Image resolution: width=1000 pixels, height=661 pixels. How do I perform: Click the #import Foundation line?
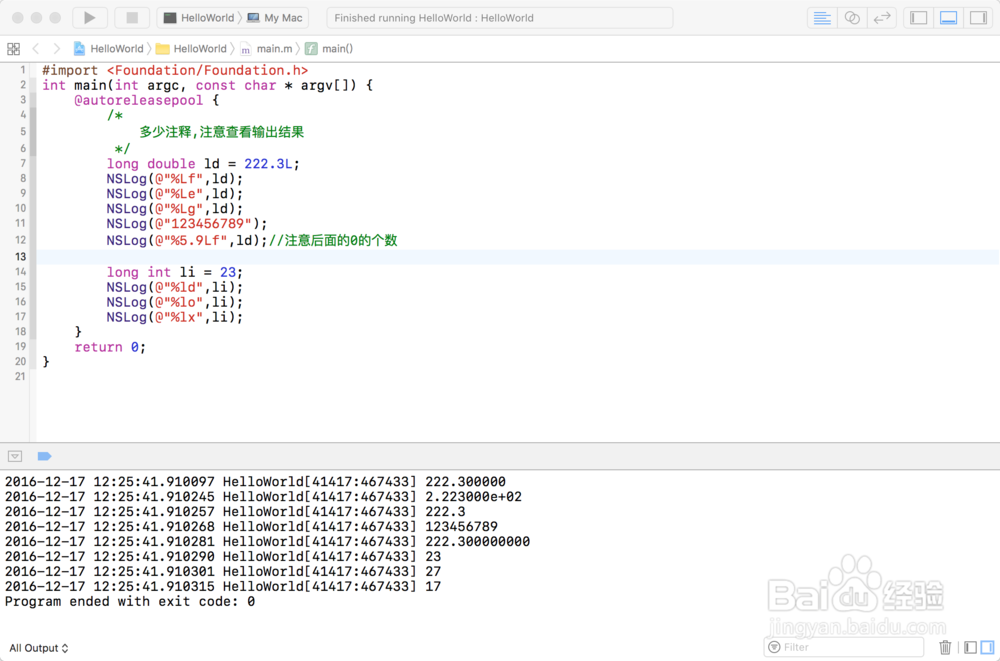175,70
